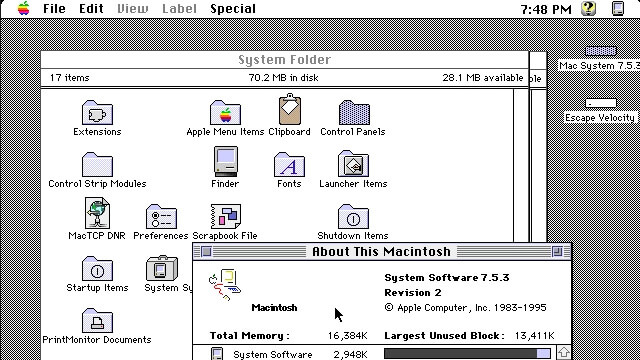The height and width of the screenshot is (360, 640).
Task: Open the Special menu
Action: 233,9
